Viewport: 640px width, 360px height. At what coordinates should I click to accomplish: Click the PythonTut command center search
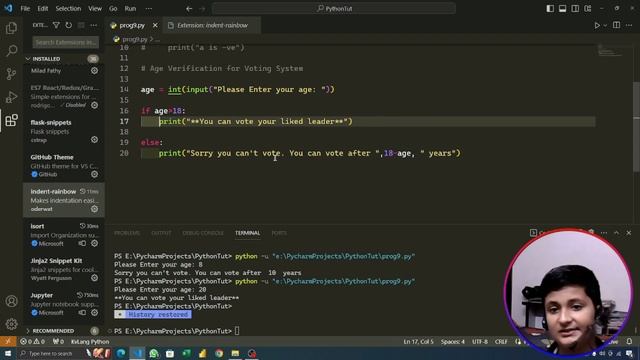click(334, 9)
